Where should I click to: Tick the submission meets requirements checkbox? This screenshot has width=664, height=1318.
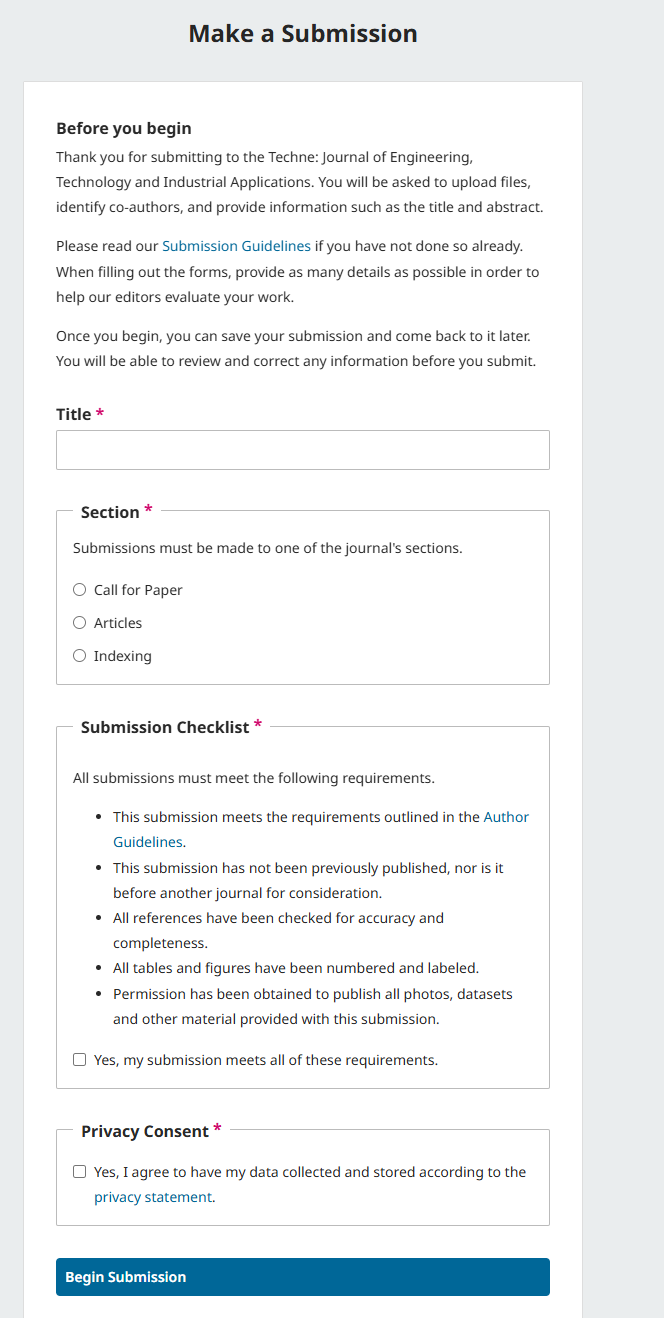tap(80, 1060)
